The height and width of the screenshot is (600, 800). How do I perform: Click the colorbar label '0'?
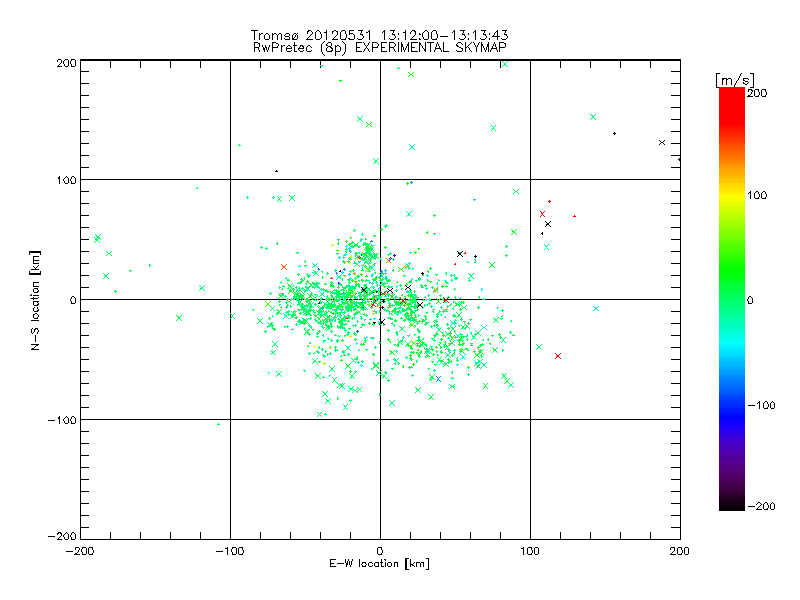click(x=750, y=300)
